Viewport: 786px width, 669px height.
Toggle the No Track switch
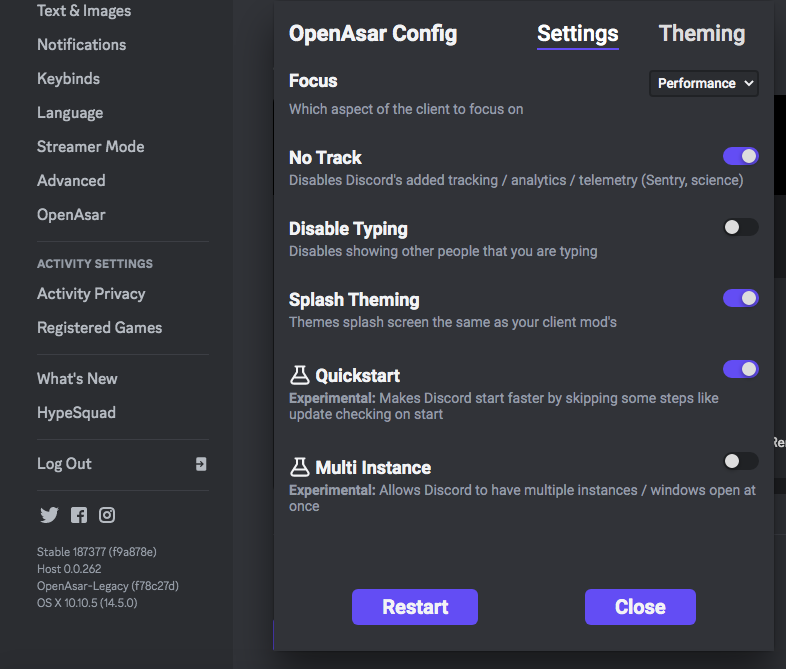click(740, 156)
